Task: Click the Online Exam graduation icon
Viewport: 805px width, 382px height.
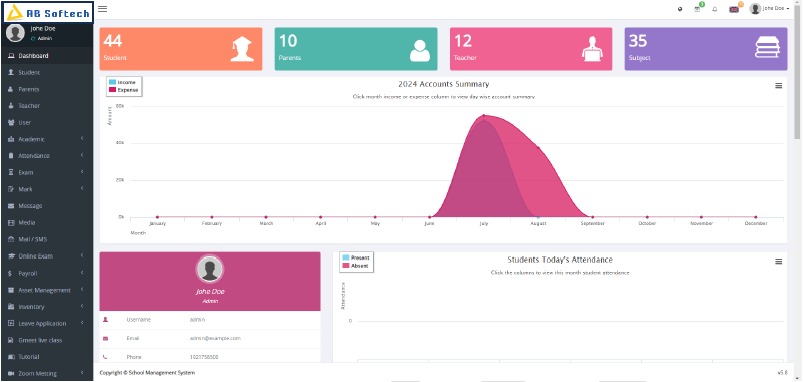Action: (x=11, y=256)
